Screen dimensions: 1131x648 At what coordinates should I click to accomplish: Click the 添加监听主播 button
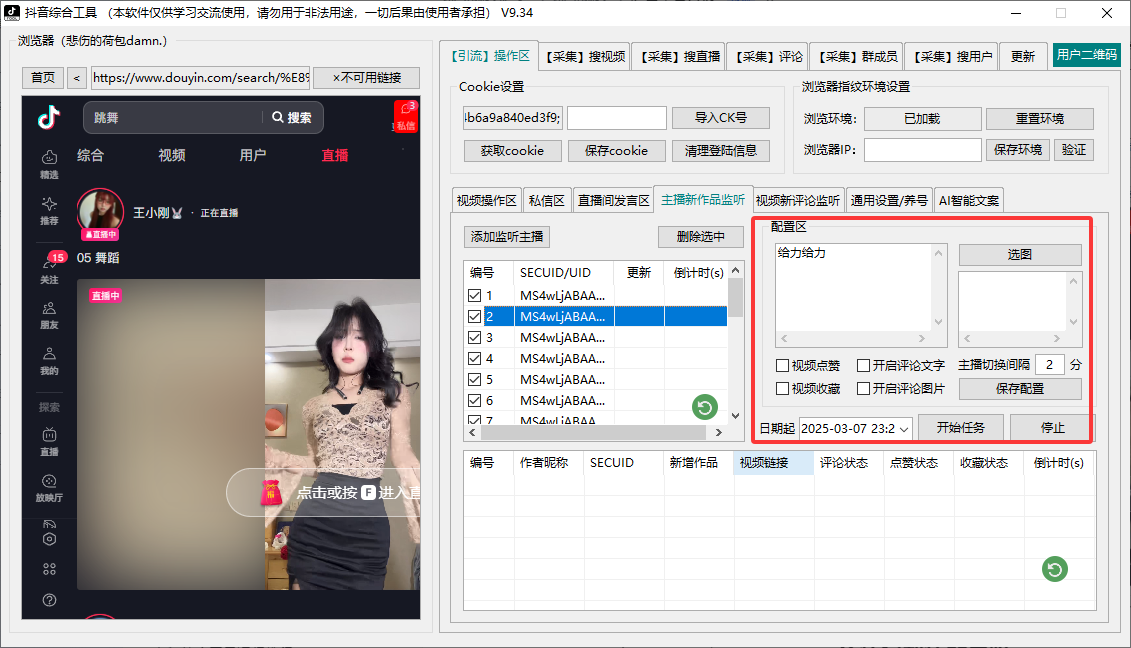point(508,237)
